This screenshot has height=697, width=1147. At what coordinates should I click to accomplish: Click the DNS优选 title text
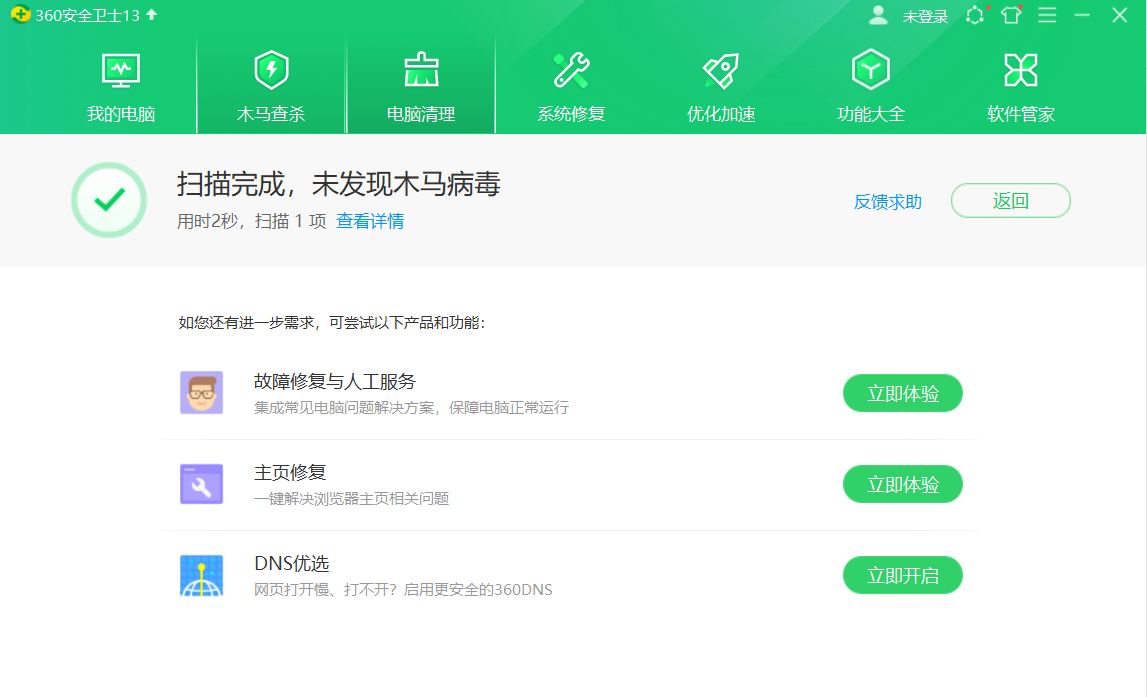(x=292, y=563)
